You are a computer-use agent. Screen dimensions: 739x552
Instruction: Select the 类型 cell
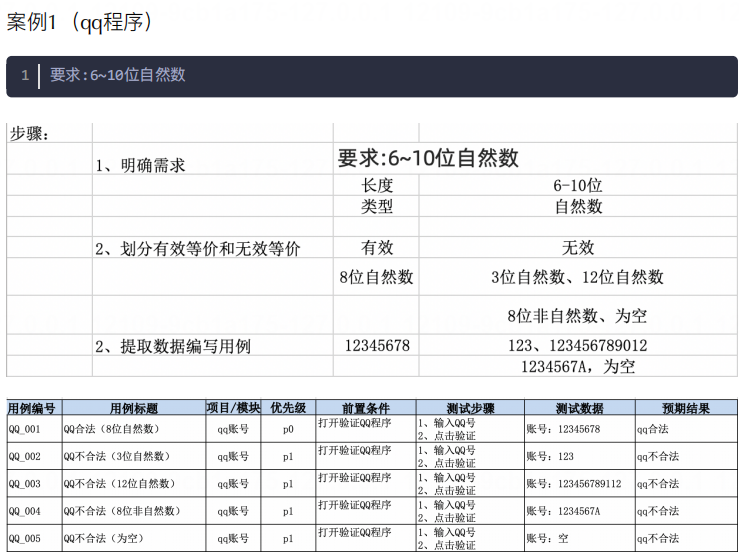377,206
